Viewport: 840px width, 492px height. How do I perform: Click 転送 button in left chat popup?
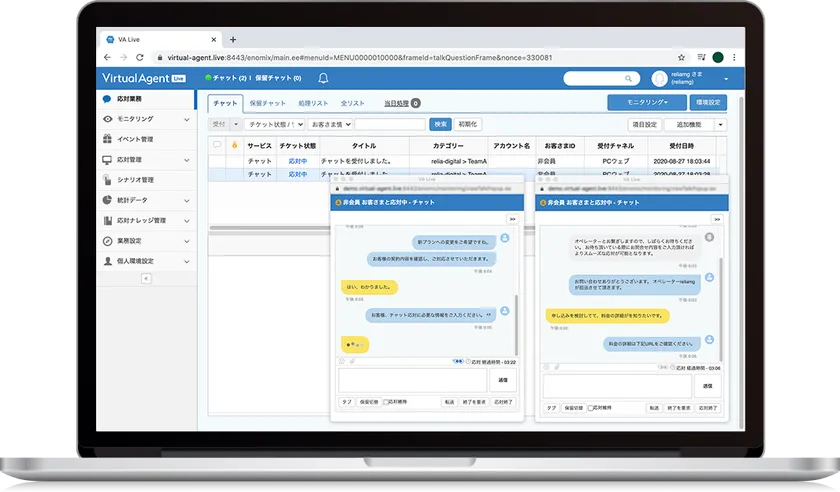point(449,402)
